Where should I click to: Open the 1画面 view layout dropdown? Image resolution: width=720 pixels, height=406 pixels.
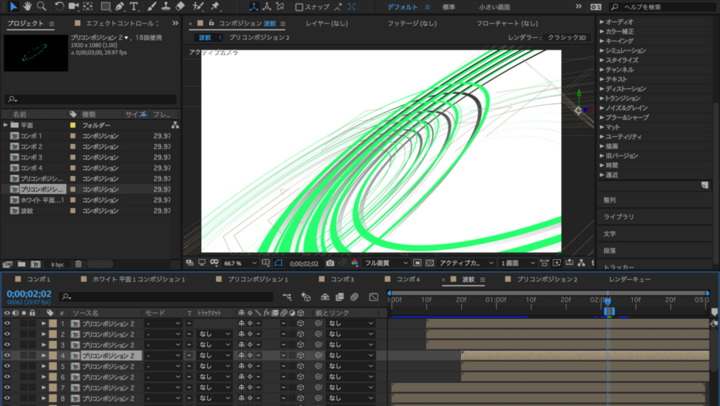[x=518, y=263]
